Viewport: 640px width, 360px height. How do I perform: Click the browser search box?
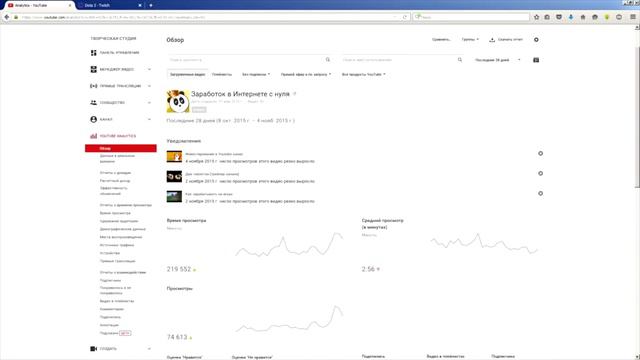[x=471, y=17]
